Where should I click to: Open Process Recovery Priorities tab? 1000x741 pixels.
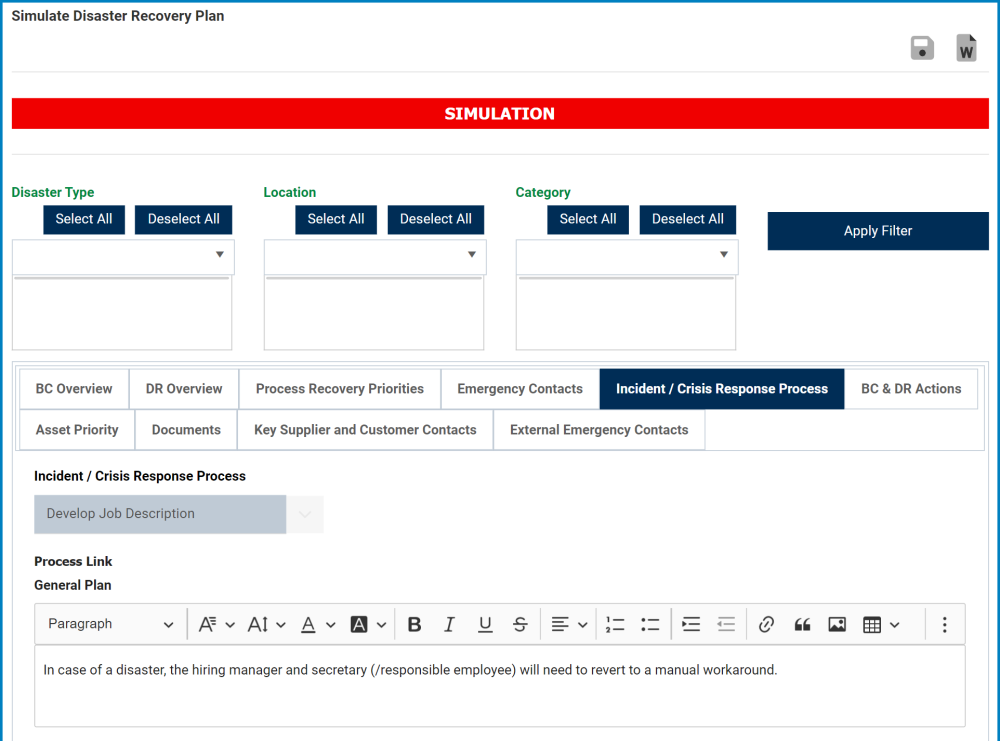pos(340,389)
